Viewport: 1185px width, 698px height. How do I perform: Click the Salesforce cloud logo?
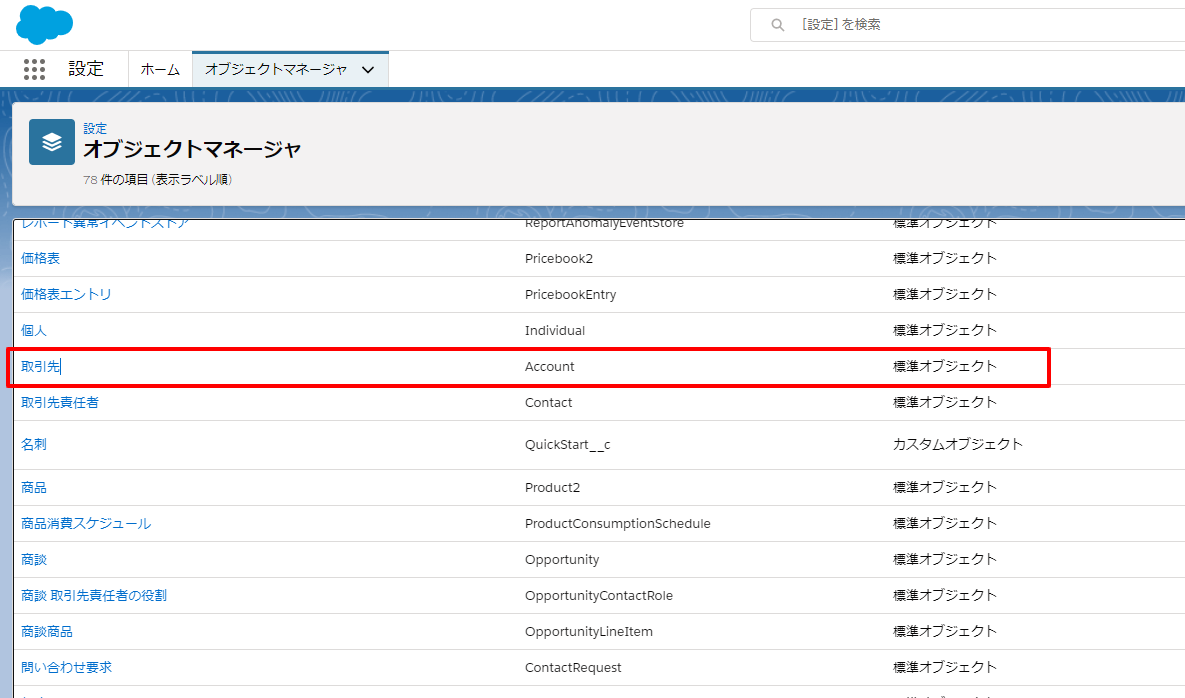(44, 24)
